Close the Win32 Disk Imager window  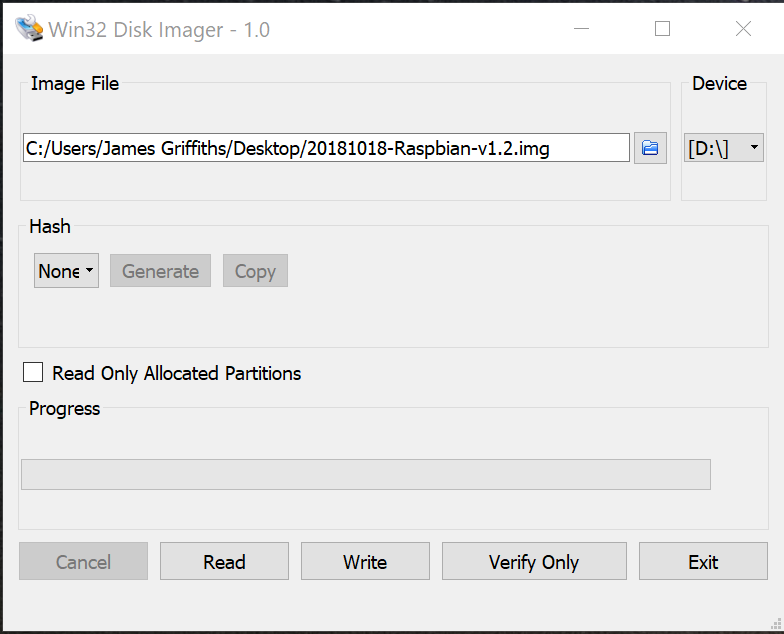744,28
